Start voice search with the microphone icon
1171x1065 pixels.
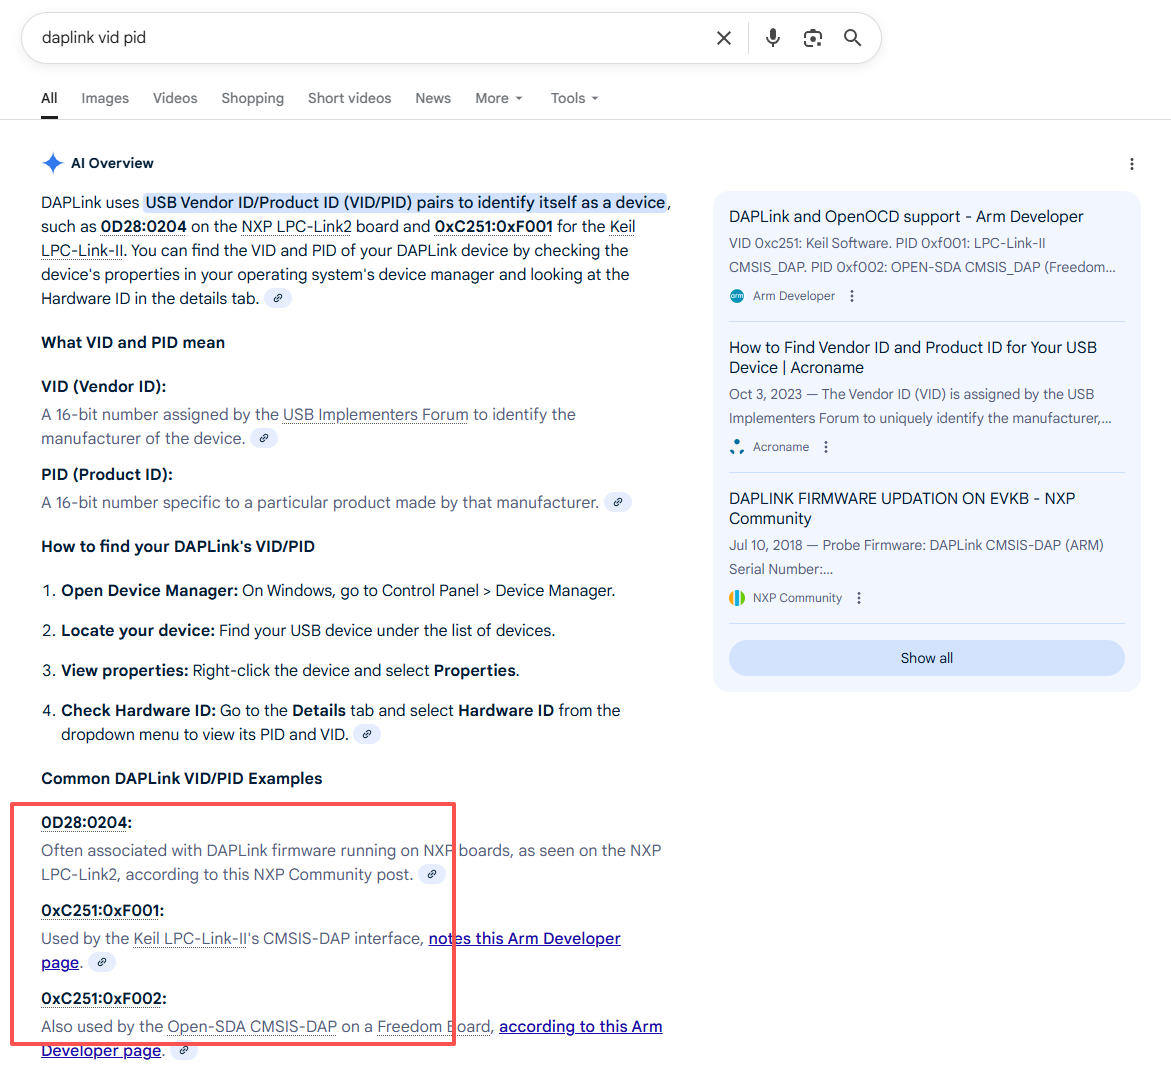click(x=772, y=38)
